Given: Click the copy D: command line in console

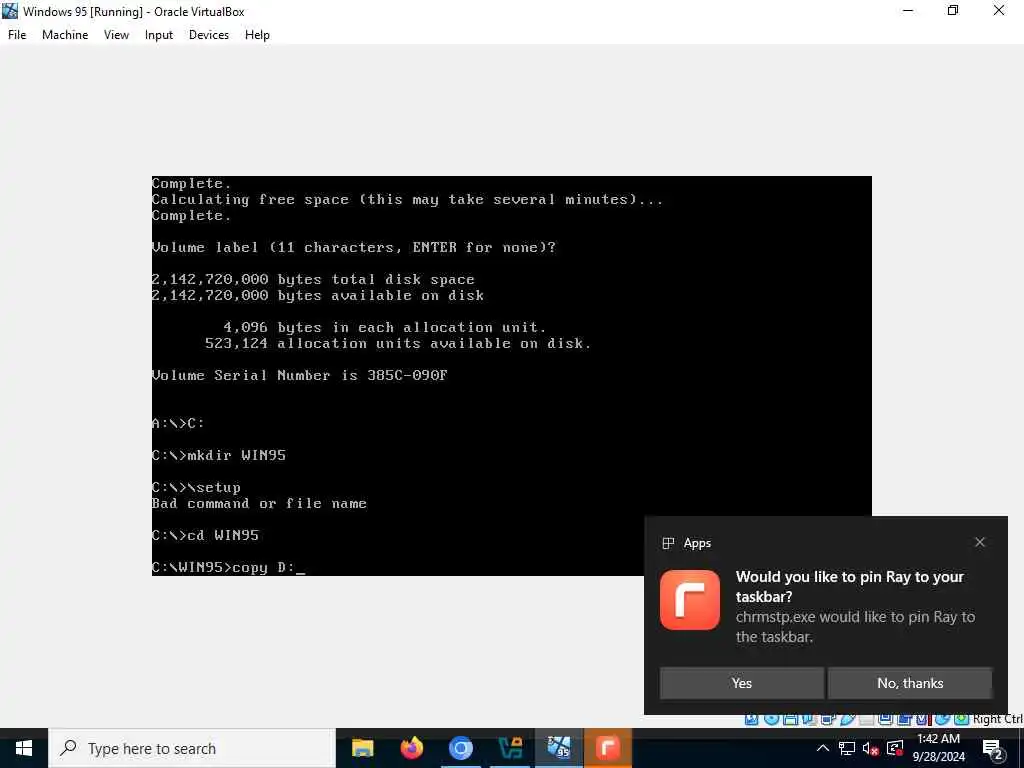Looking at the screenshot, I should coord(229,568).
